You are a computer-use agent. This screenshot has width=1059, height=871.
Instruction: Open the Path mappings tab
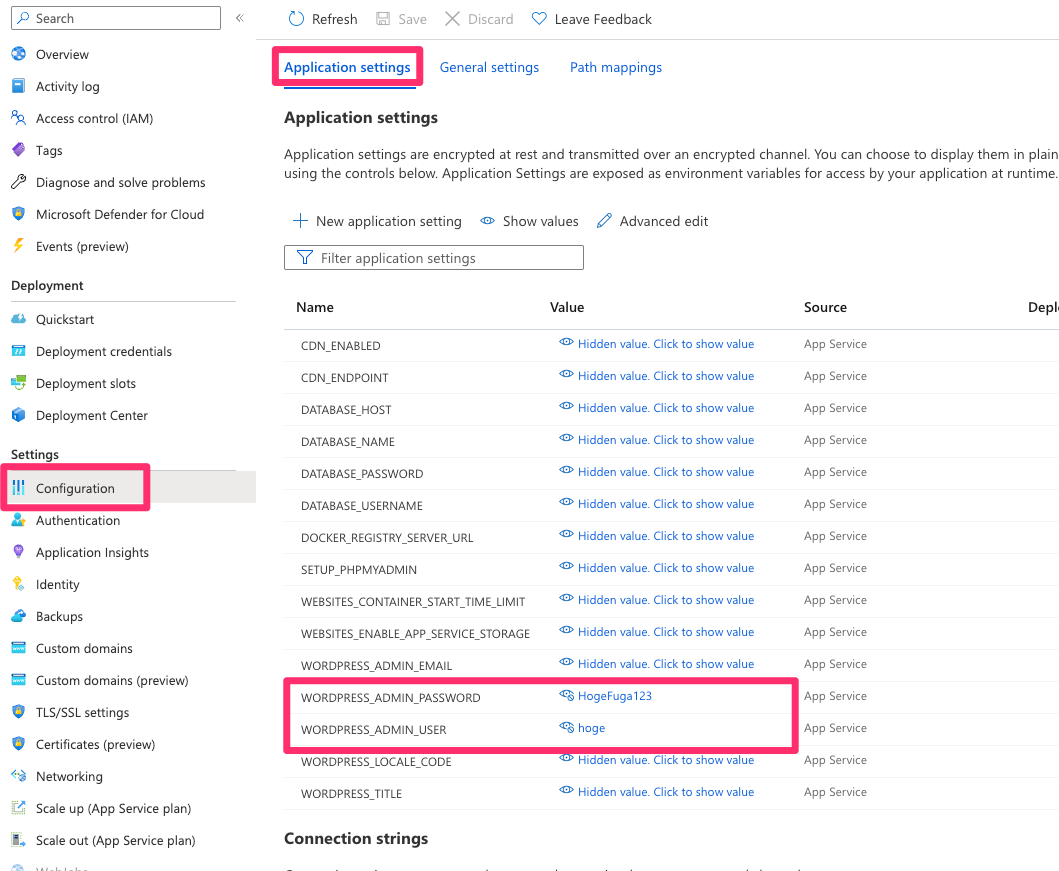[x=616, y=67]
